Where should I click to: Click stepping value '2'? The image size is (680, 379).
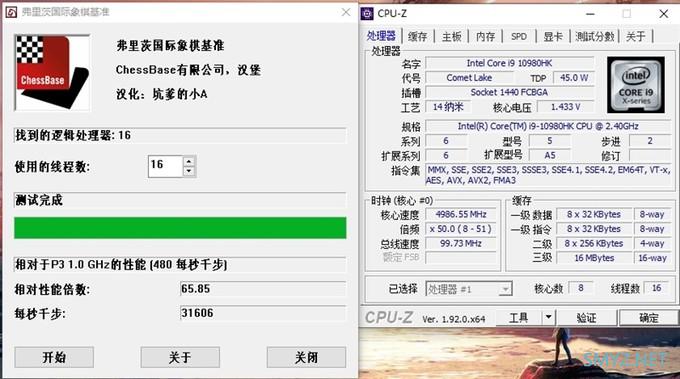click(x=650, y=141)
